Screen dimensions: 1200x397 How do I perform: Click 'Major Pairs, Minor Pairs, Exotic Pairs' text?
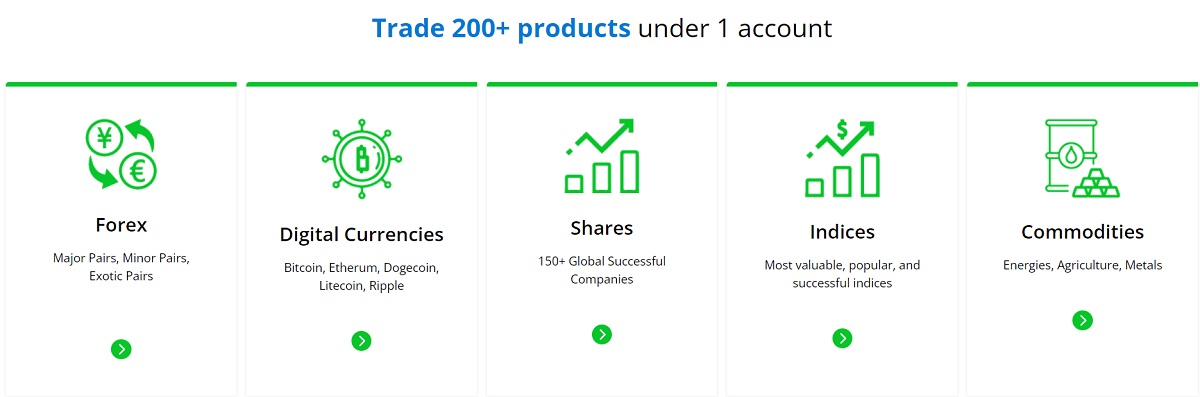[x=121, y=267]
